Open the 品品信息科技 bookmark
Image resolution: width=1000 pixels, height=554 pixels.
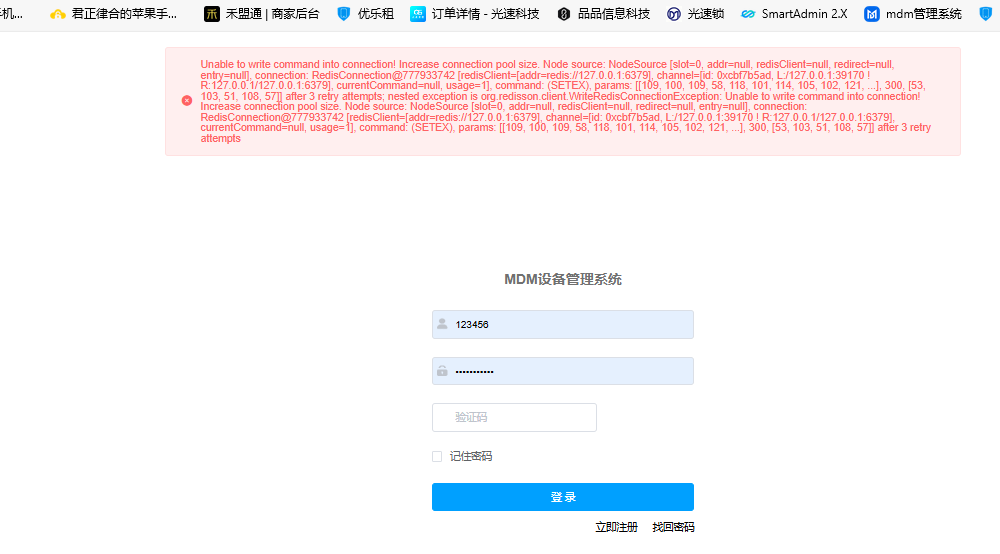pyautogui.click(x=603, y=14)
